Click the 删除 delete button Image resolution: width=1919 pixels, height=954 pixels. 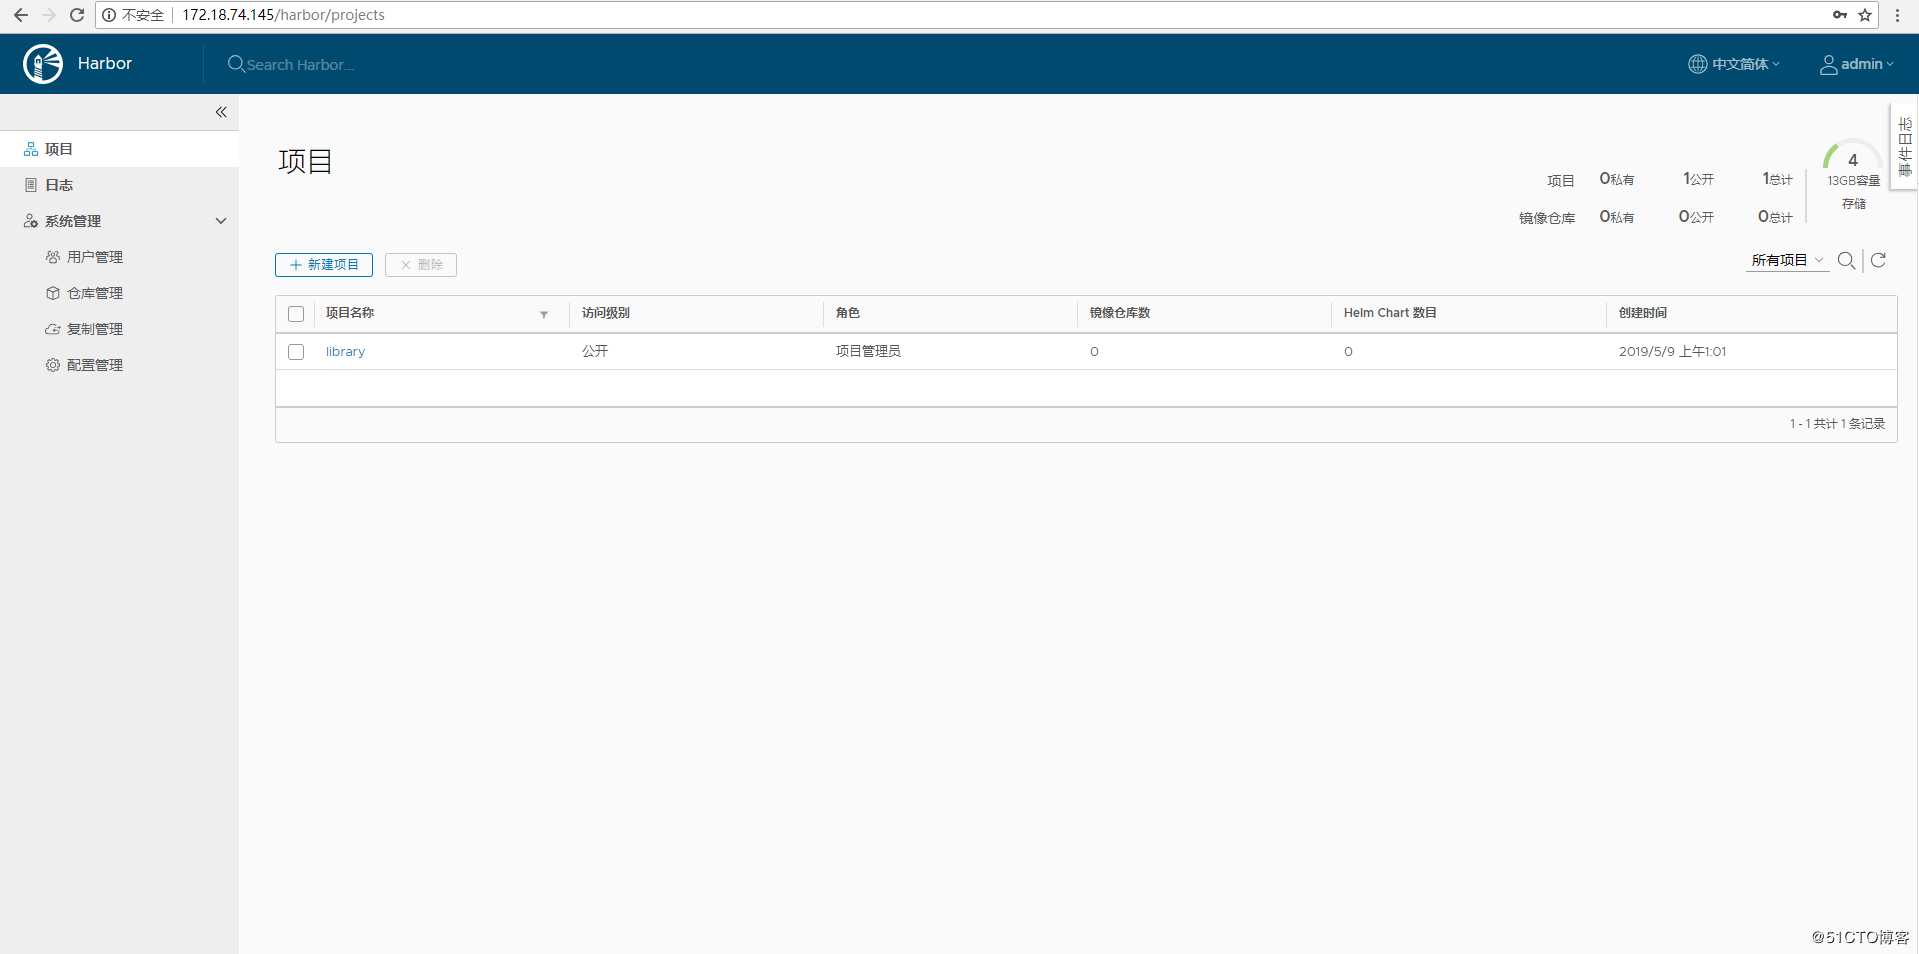[x=421, y=265]
